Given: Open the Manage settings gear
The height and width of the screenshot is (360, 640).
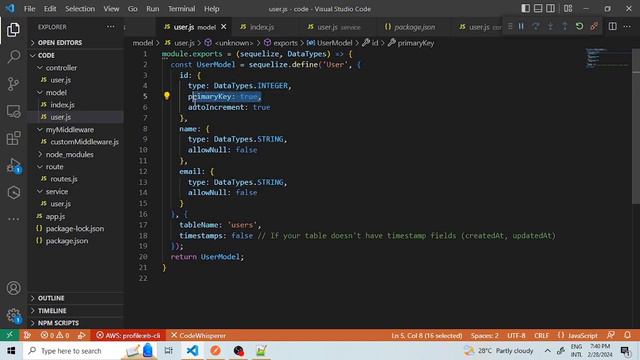Looking at the screenshot, I should pyautogui.click(x=13, y=315).
